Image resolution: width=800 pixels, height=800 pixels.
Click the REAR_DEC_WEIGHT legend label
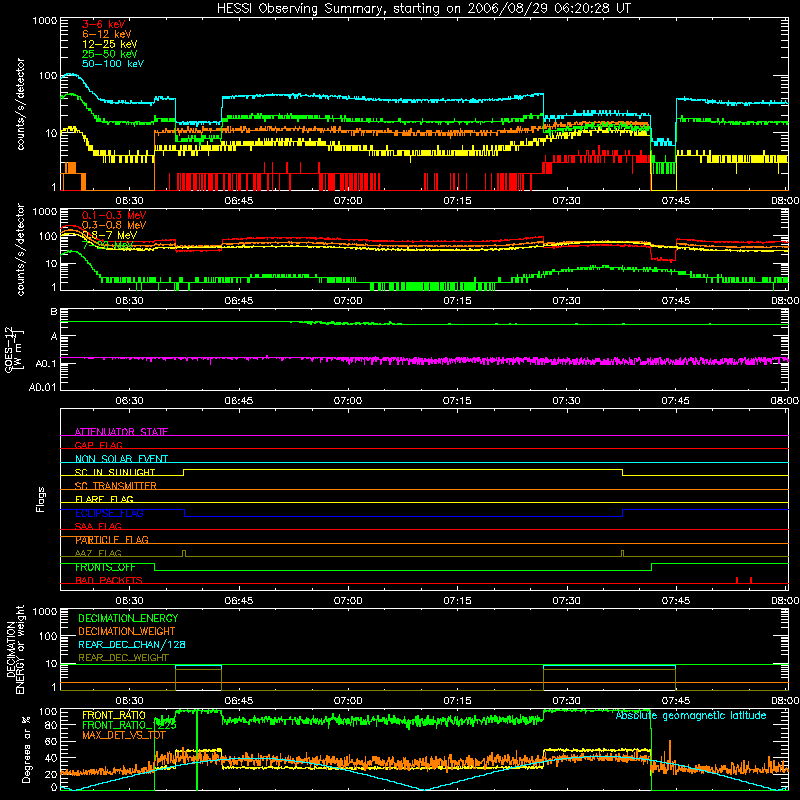[x=123, y=658]
